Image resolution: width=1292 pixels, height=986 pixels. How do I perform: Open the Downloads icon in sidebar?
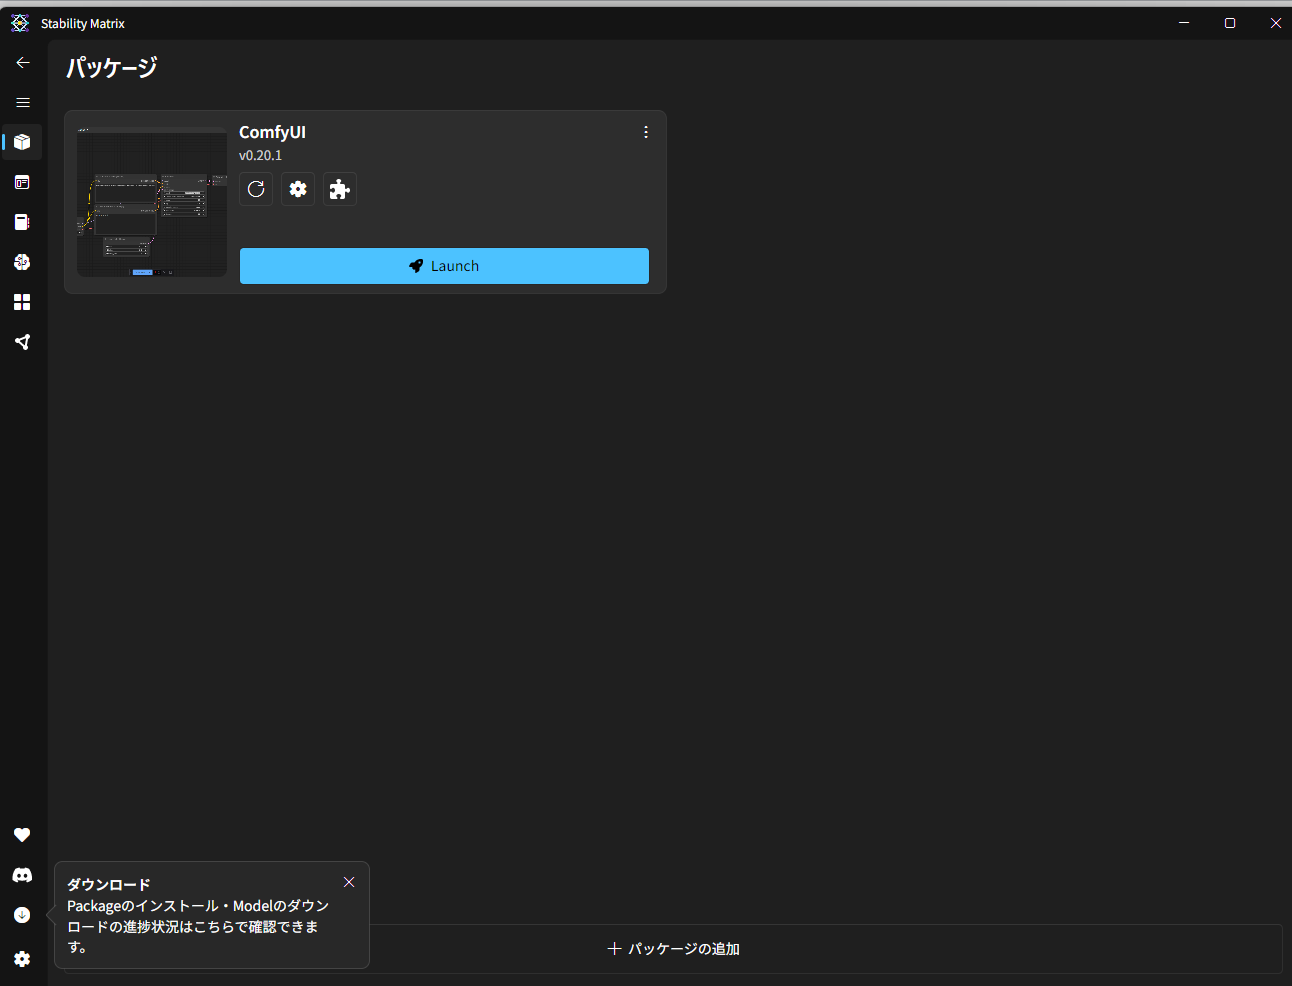pyautogui.click(x=22, y=915)
